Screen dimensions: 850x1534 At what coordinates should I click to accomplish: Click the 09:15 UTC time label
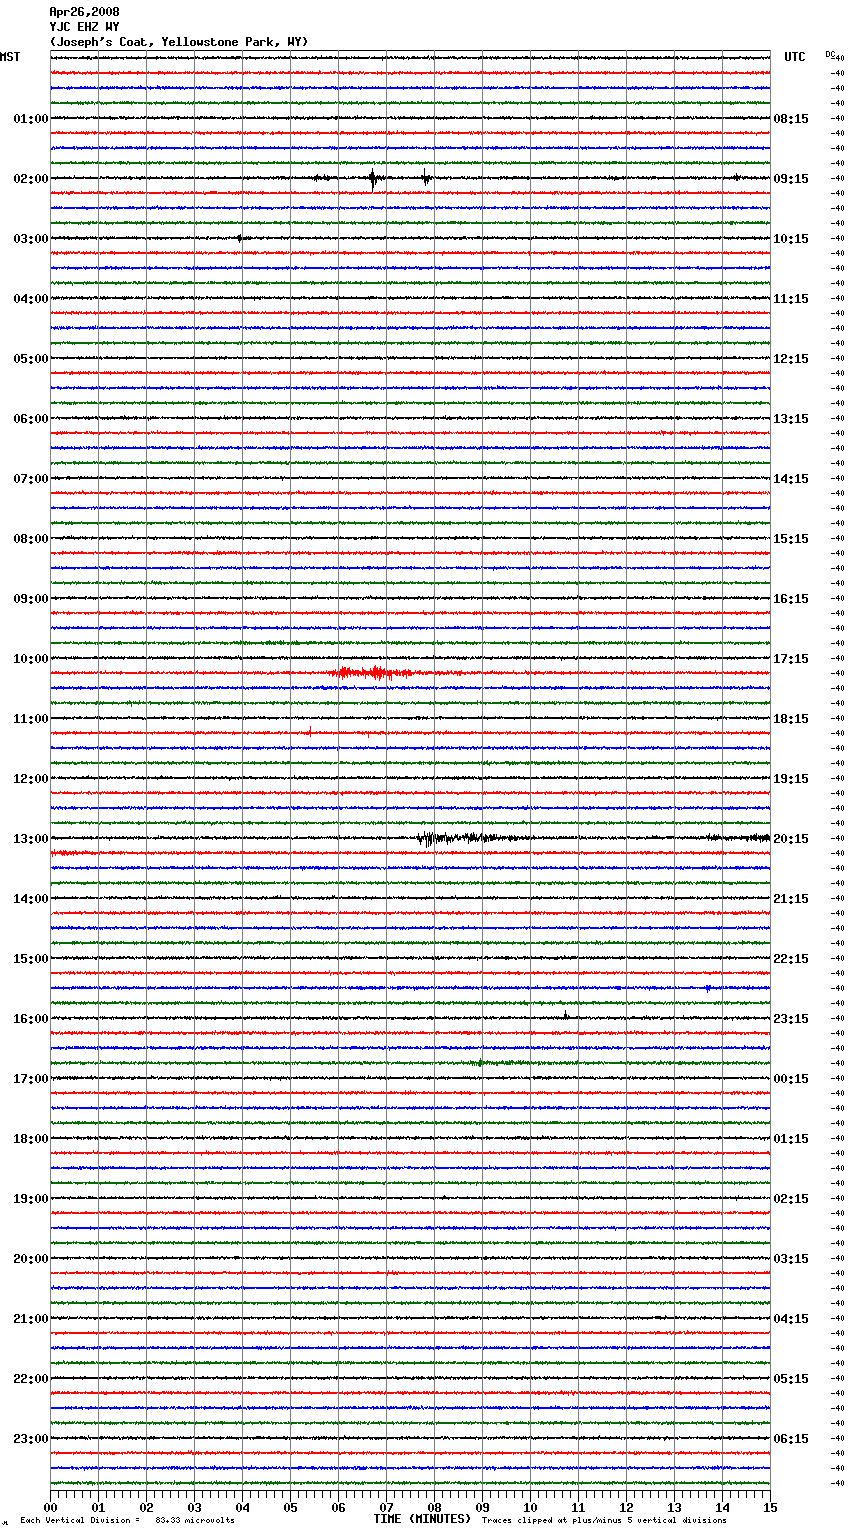click(x=791, y=179)
